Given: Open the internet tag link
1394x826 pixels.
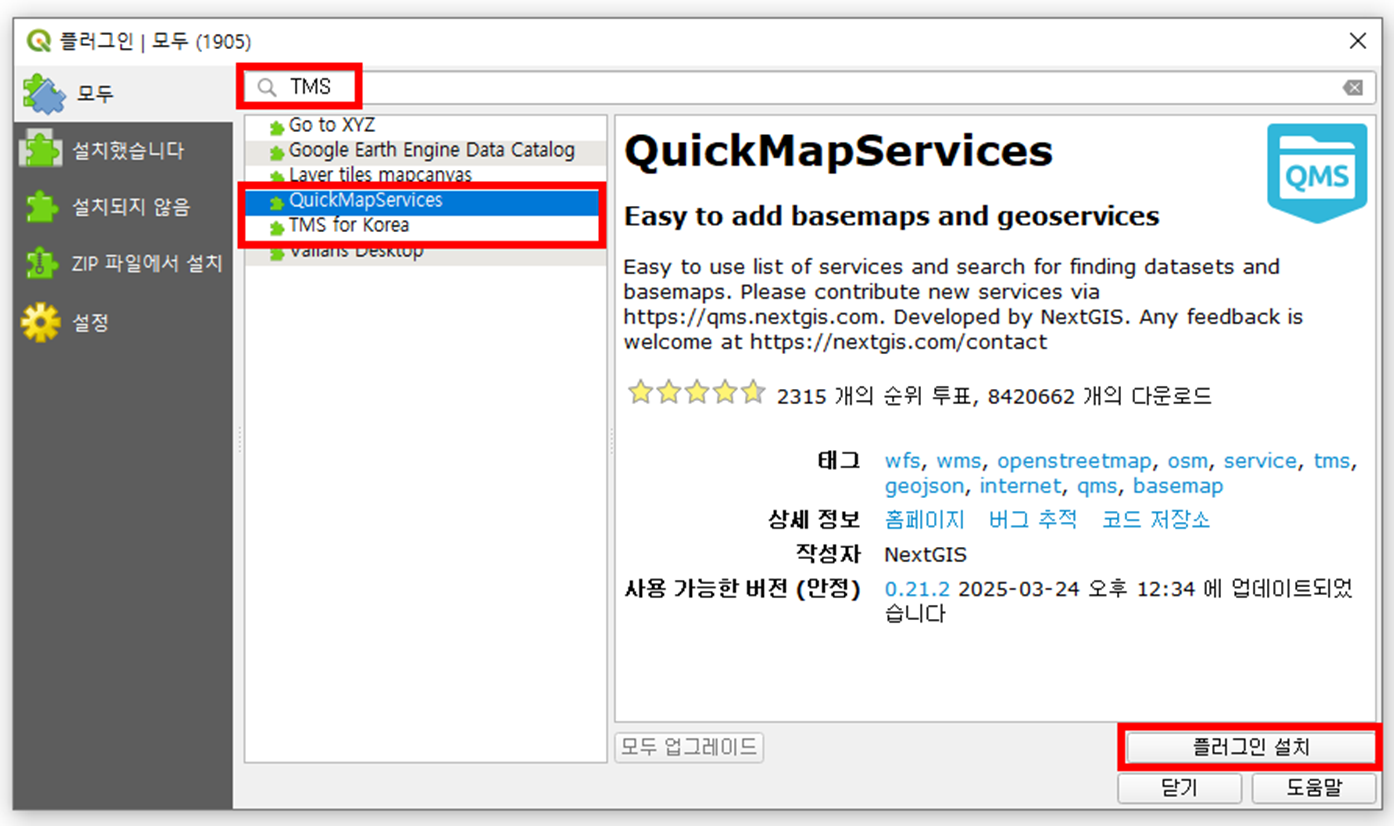Looking at the screenshot, I should point(1020,486).
